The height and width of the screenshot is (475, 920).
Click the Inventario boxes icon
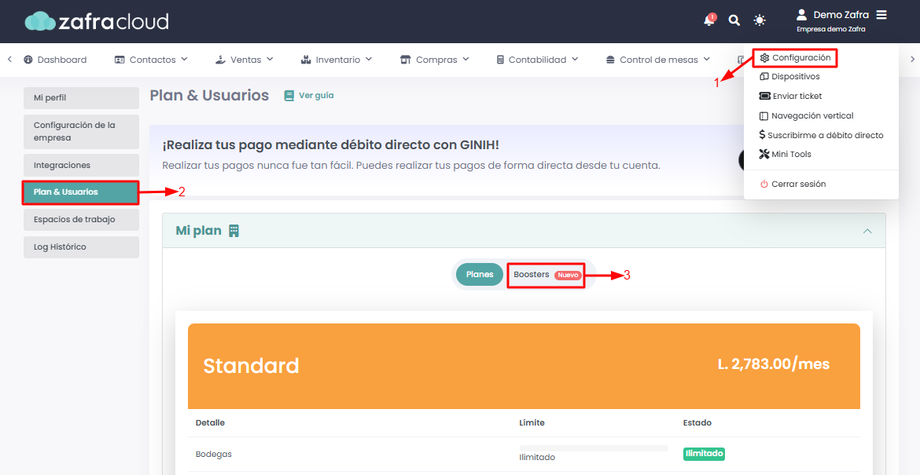pyautogui.click(x=305, y=59)
